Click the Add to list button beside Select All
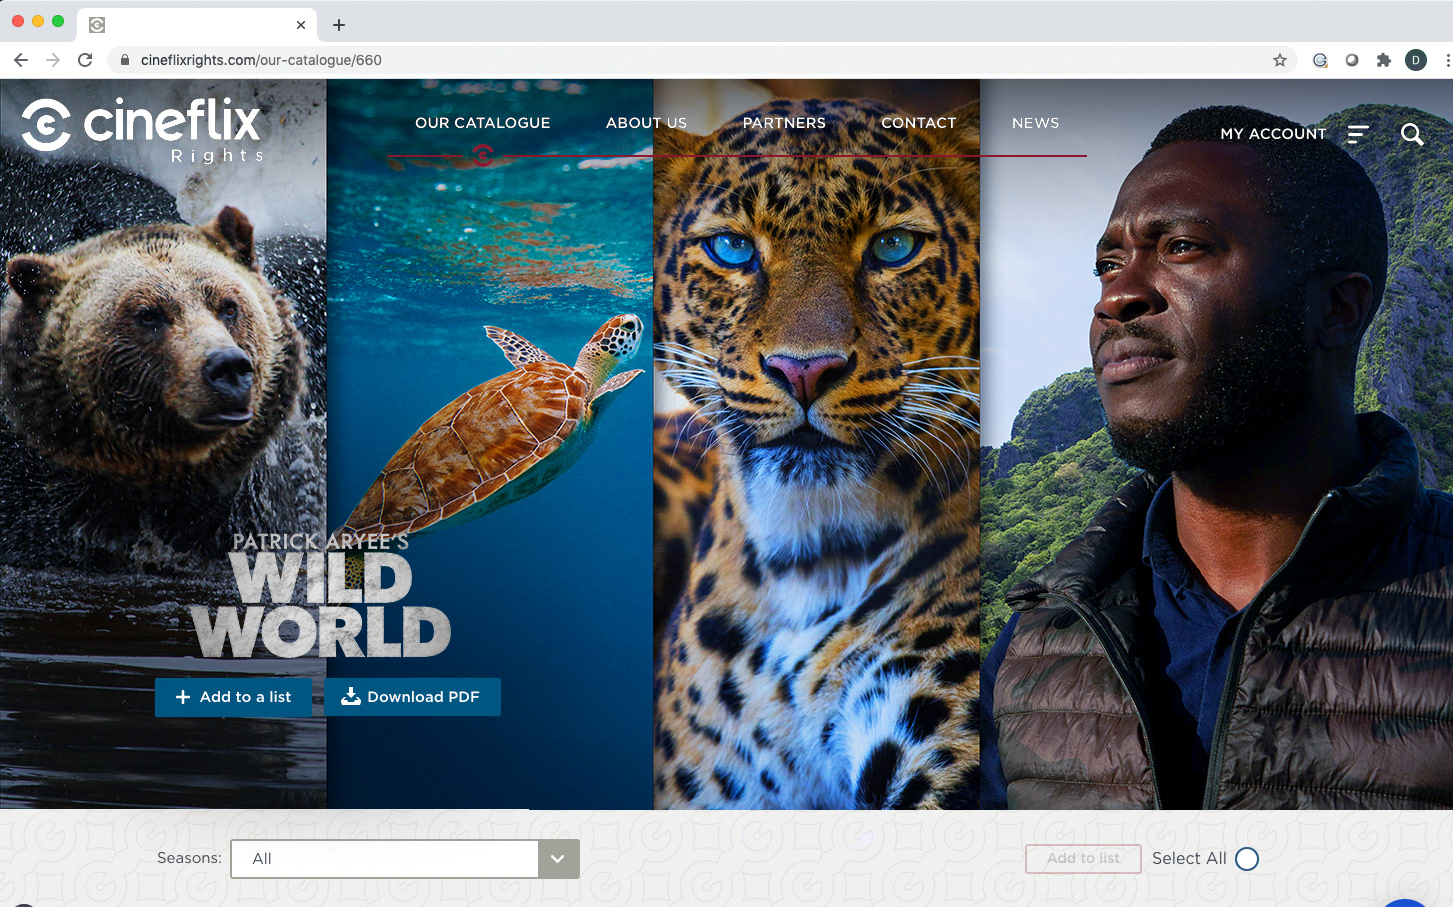Image resolution: width=1453 pixels, height=907 pixels. [1083, 859]
